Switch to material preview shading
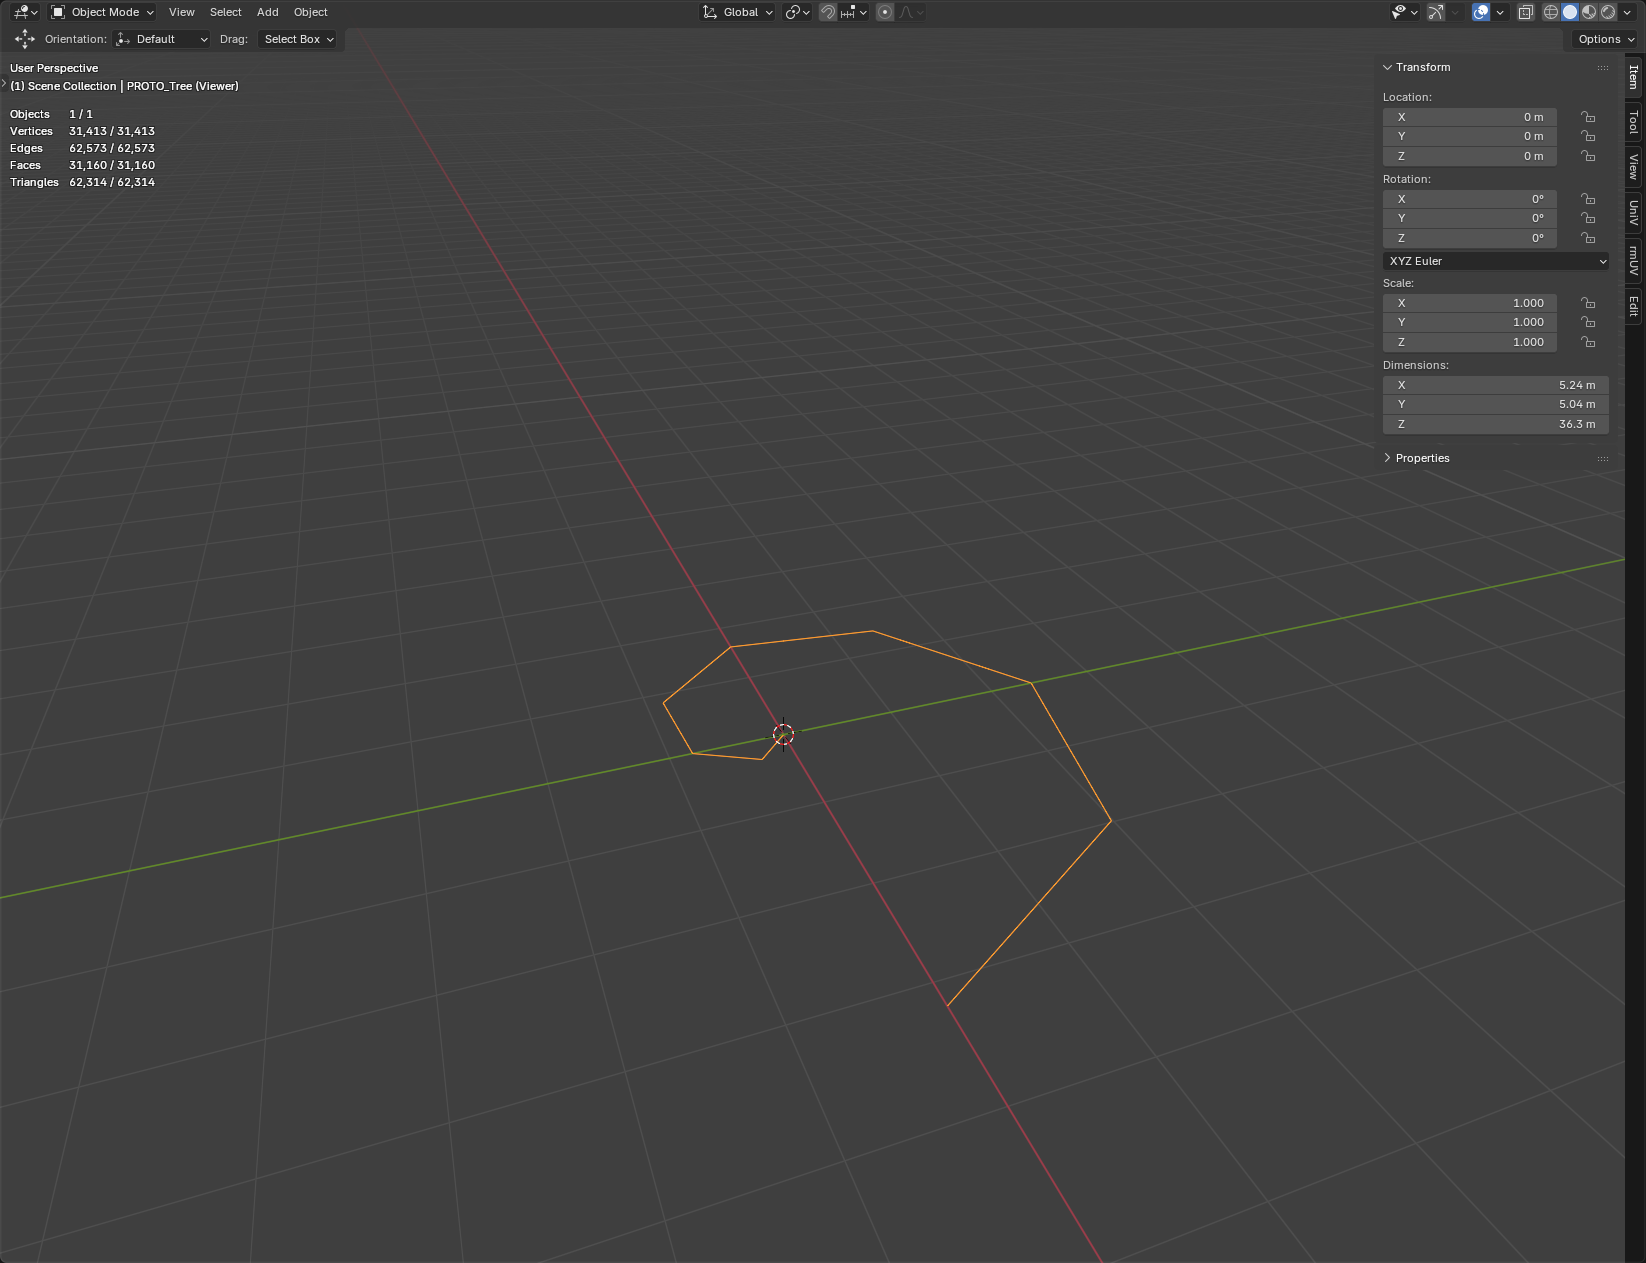The height and width of the screenshot is (1263, 1646). point(1589,12)
